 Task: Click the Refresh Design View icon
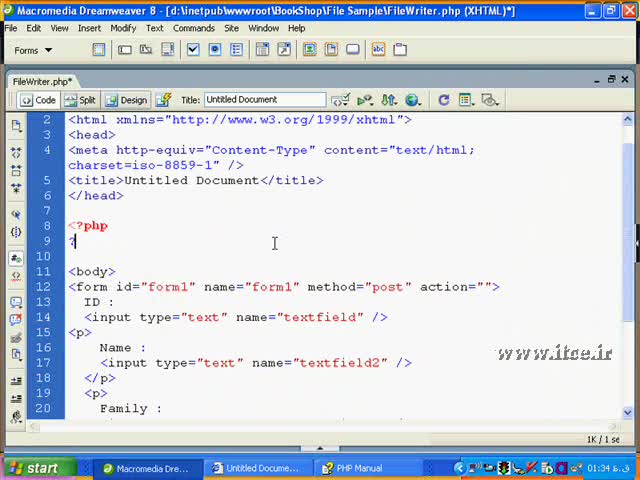click(x=444, y=100)
